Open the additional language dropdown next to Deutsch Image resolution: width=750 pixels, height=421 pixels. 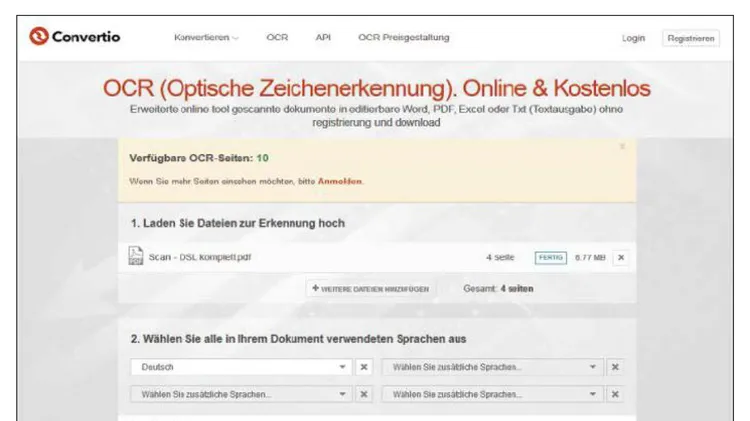pyautogui.click(x=493, y=367)
